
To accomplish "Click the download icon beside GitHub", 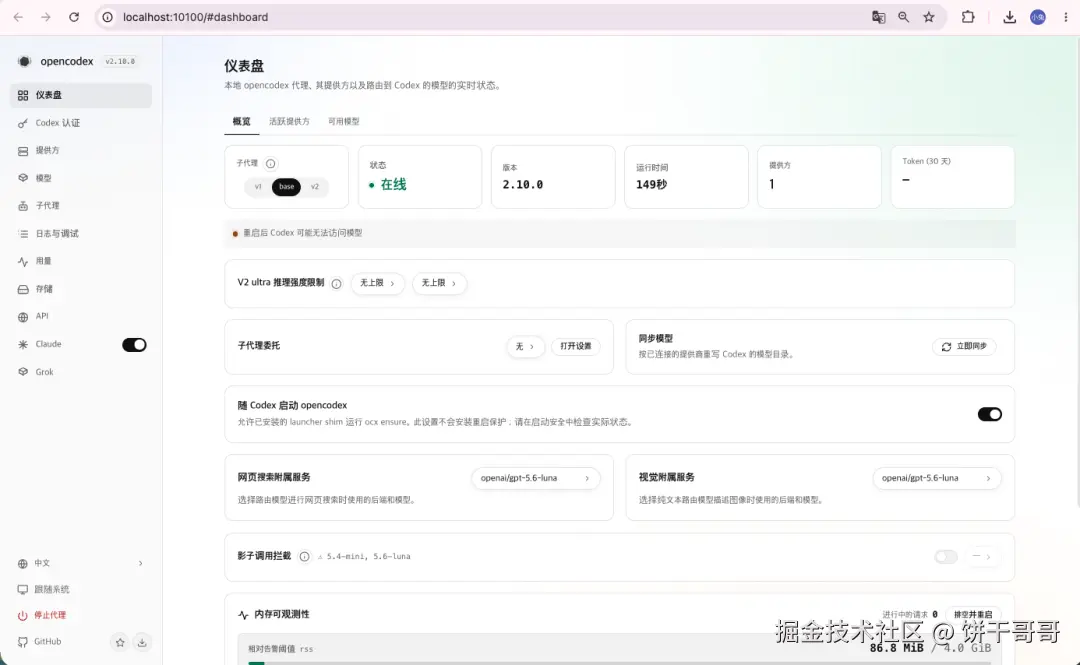I will 141,642.
